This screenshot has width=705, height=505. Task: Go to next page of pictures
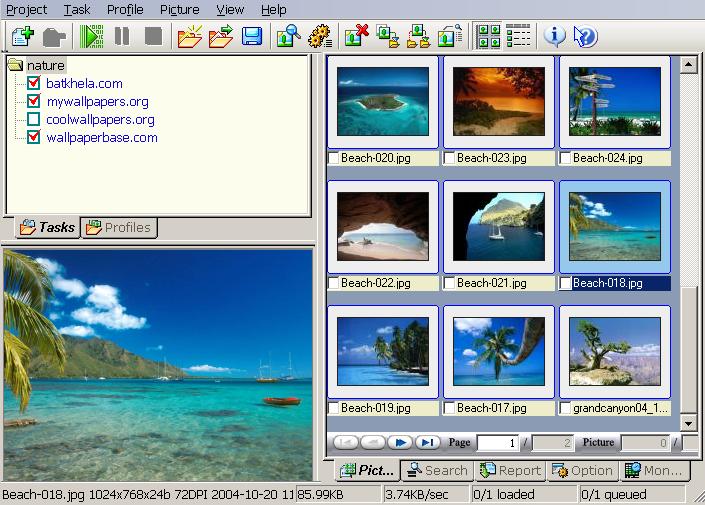coord(401,442)
